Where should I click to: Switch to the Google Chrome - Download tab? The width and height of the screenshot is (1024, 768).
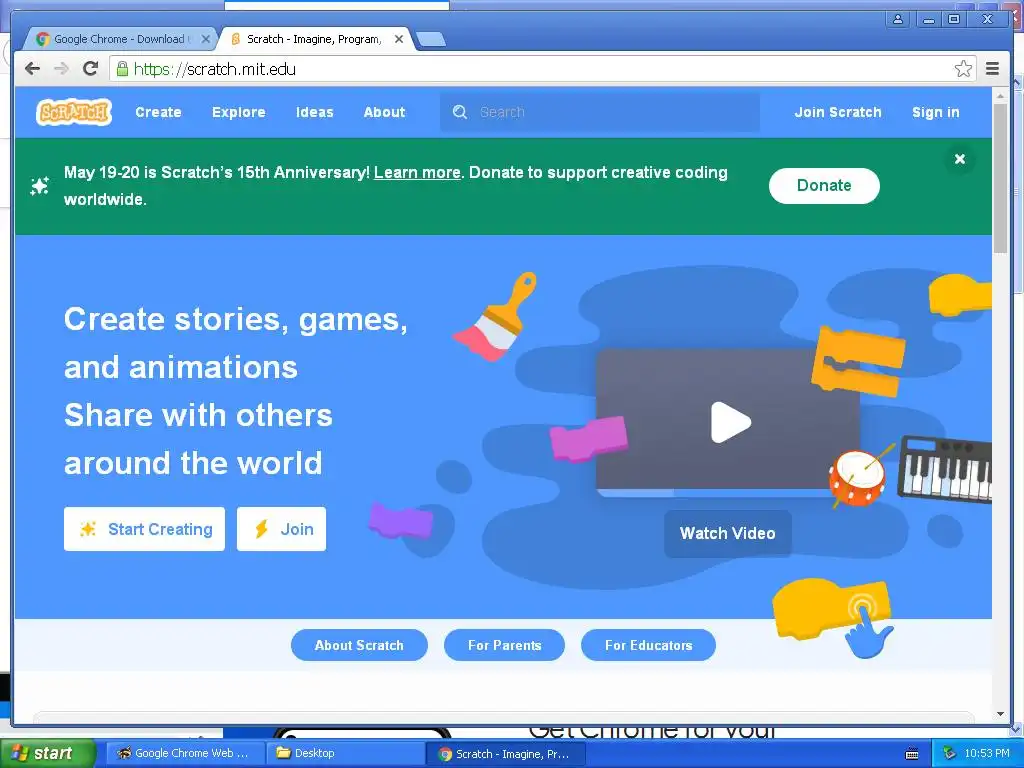(x=120, y=39)
